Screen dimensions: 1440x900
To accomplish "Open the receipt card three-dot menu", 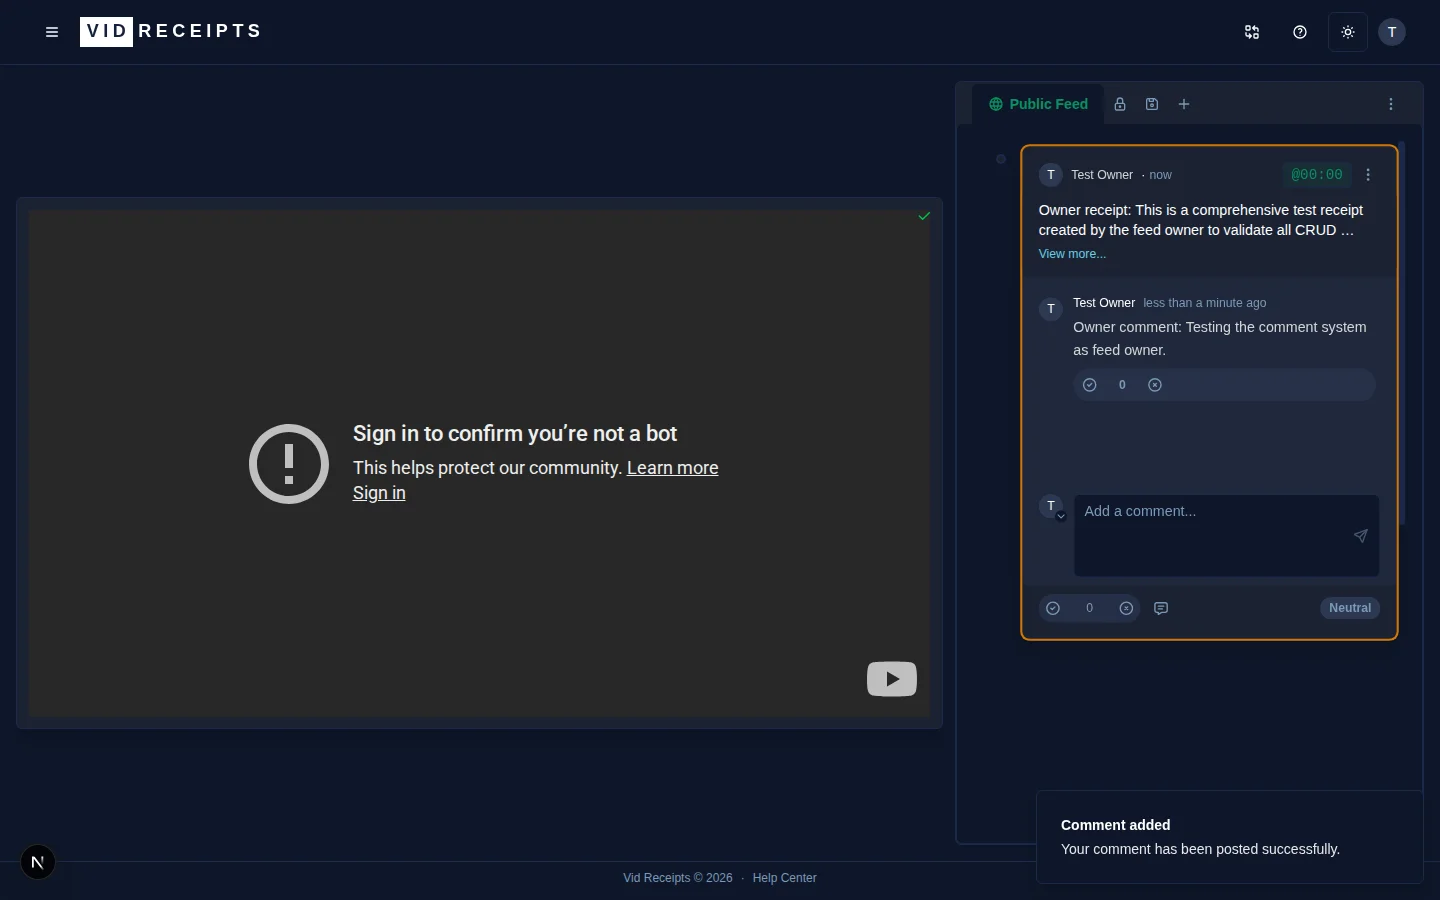I will coord(1368,175).
